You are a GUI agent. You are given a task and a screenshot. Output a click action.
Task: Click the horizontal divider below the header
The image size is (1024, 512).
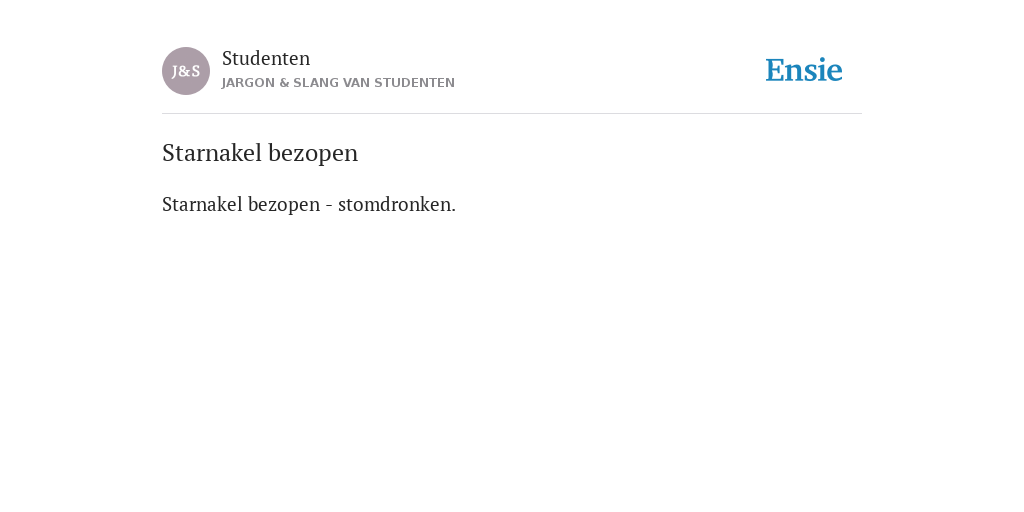[512, 114]
